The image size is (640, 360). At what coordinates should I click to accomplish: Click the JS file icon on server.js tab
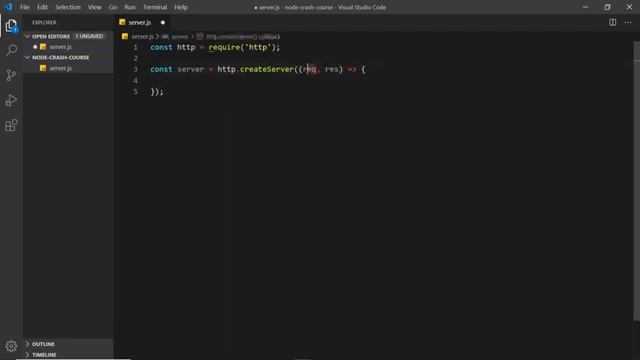point(122,22)
